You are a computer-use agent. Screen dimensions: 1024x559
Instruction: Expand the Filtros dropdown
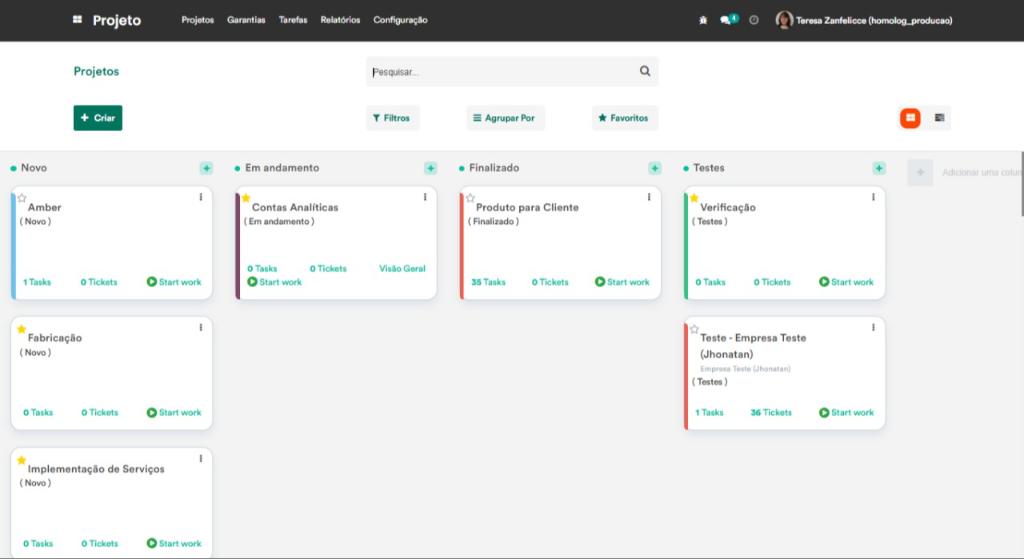click(x=391, y=118)
